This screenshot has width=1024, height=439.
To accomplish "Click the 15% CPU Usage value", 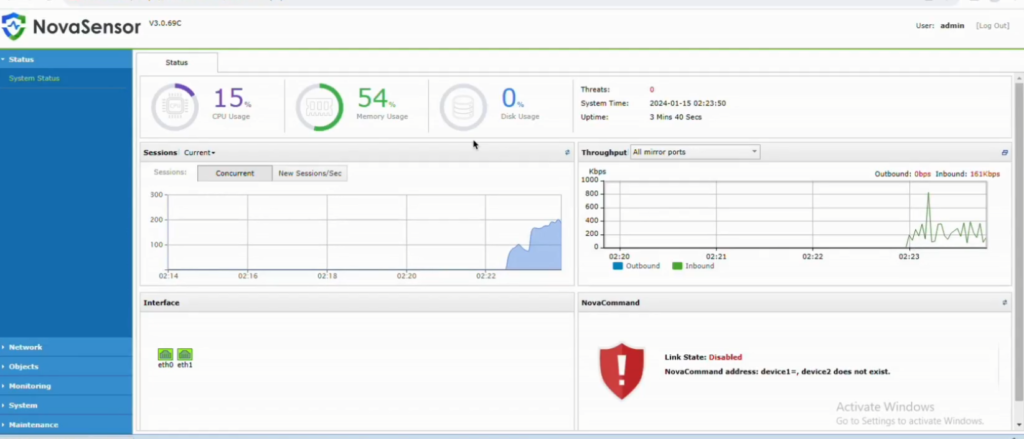I will click(232, 99).
